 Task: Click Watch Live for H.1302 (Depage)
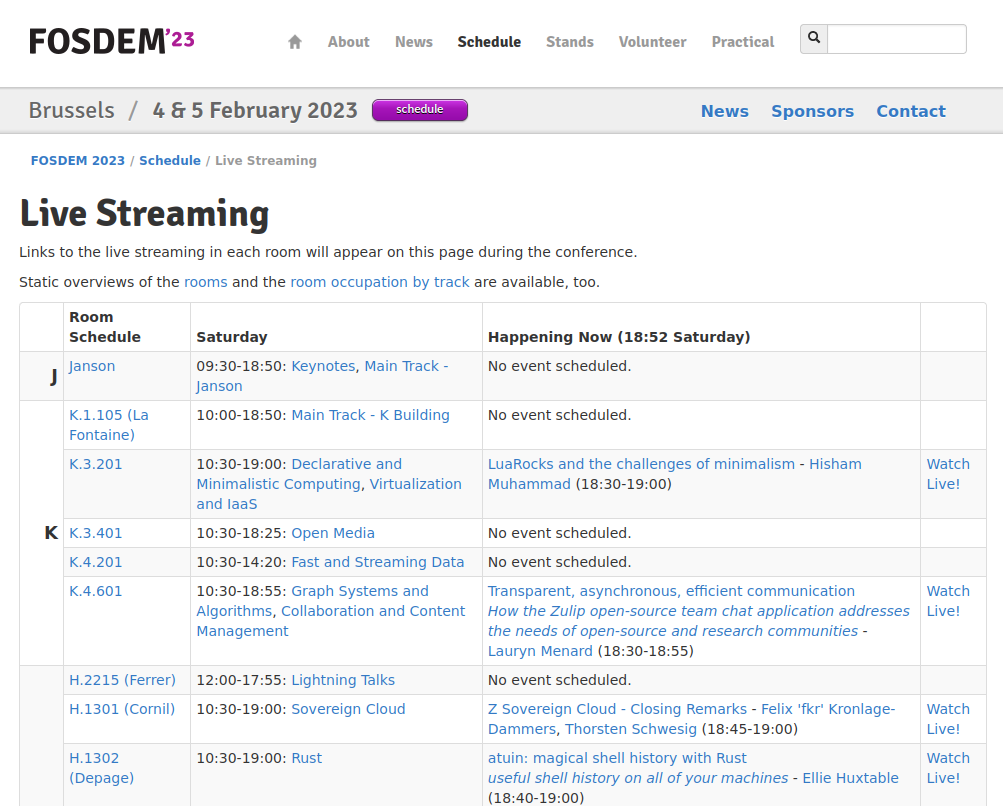(x=948, y=768)
